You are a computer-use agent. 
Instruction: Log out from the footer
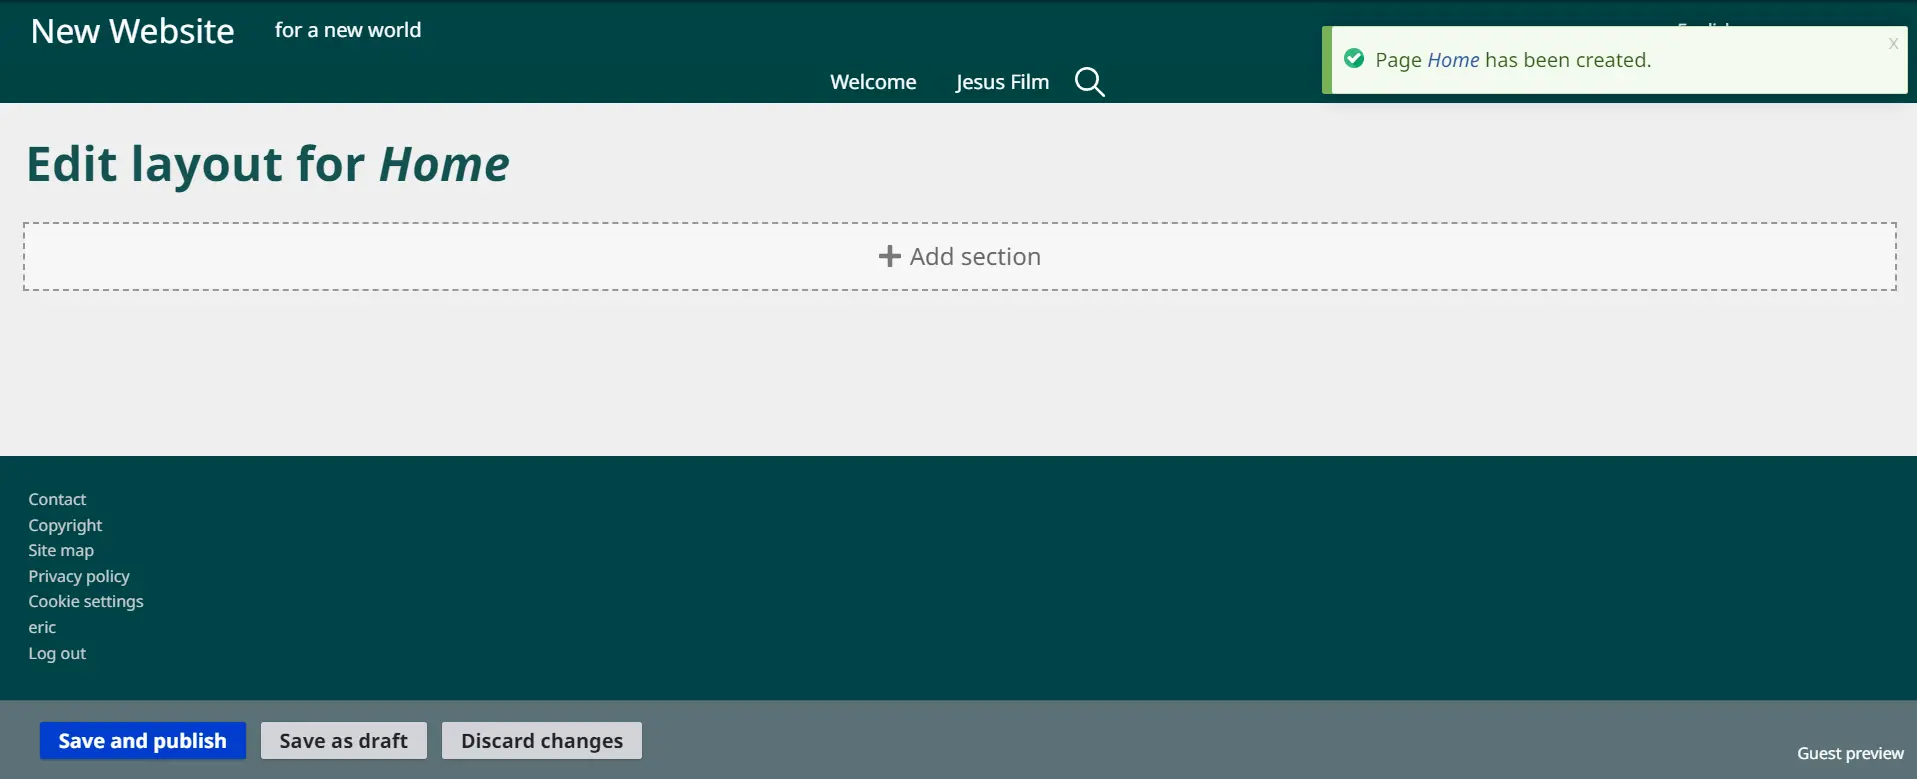click(57, 653)
